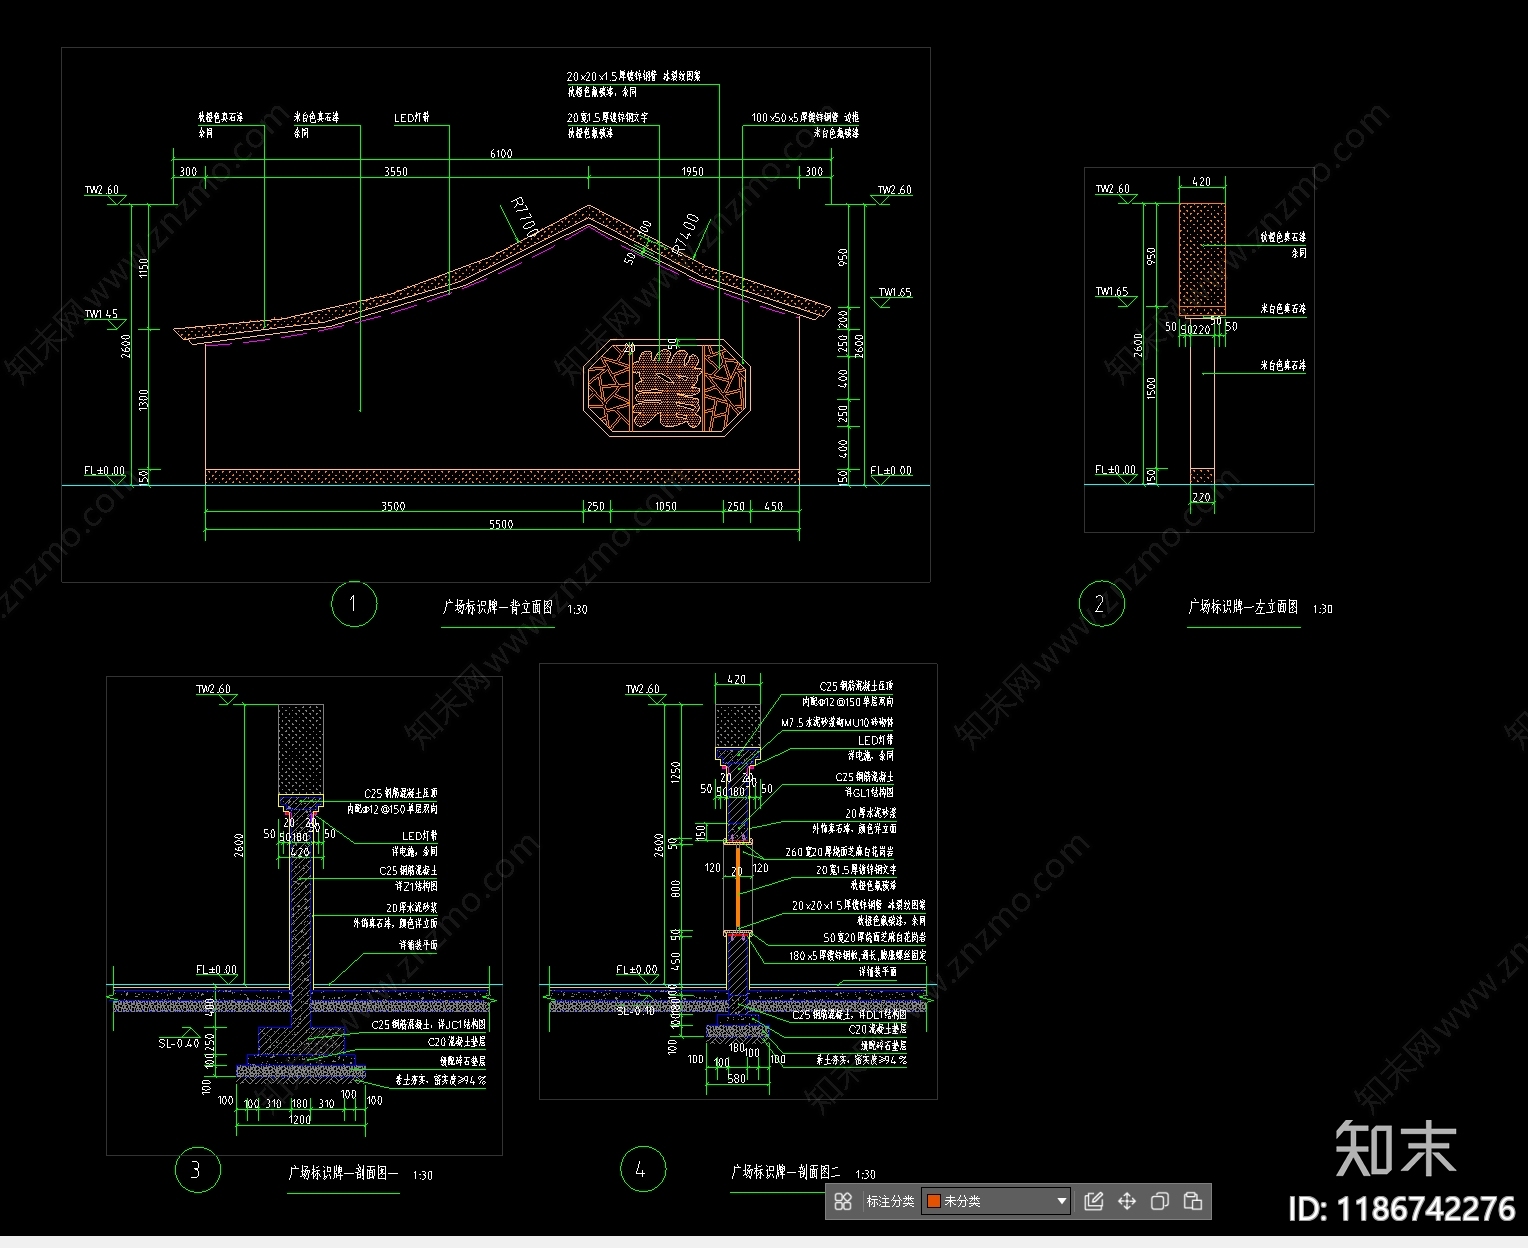Click the 广场标识牌—背立面图 title
This screenshot has height=1248, width=1528.
pos(498,607)
